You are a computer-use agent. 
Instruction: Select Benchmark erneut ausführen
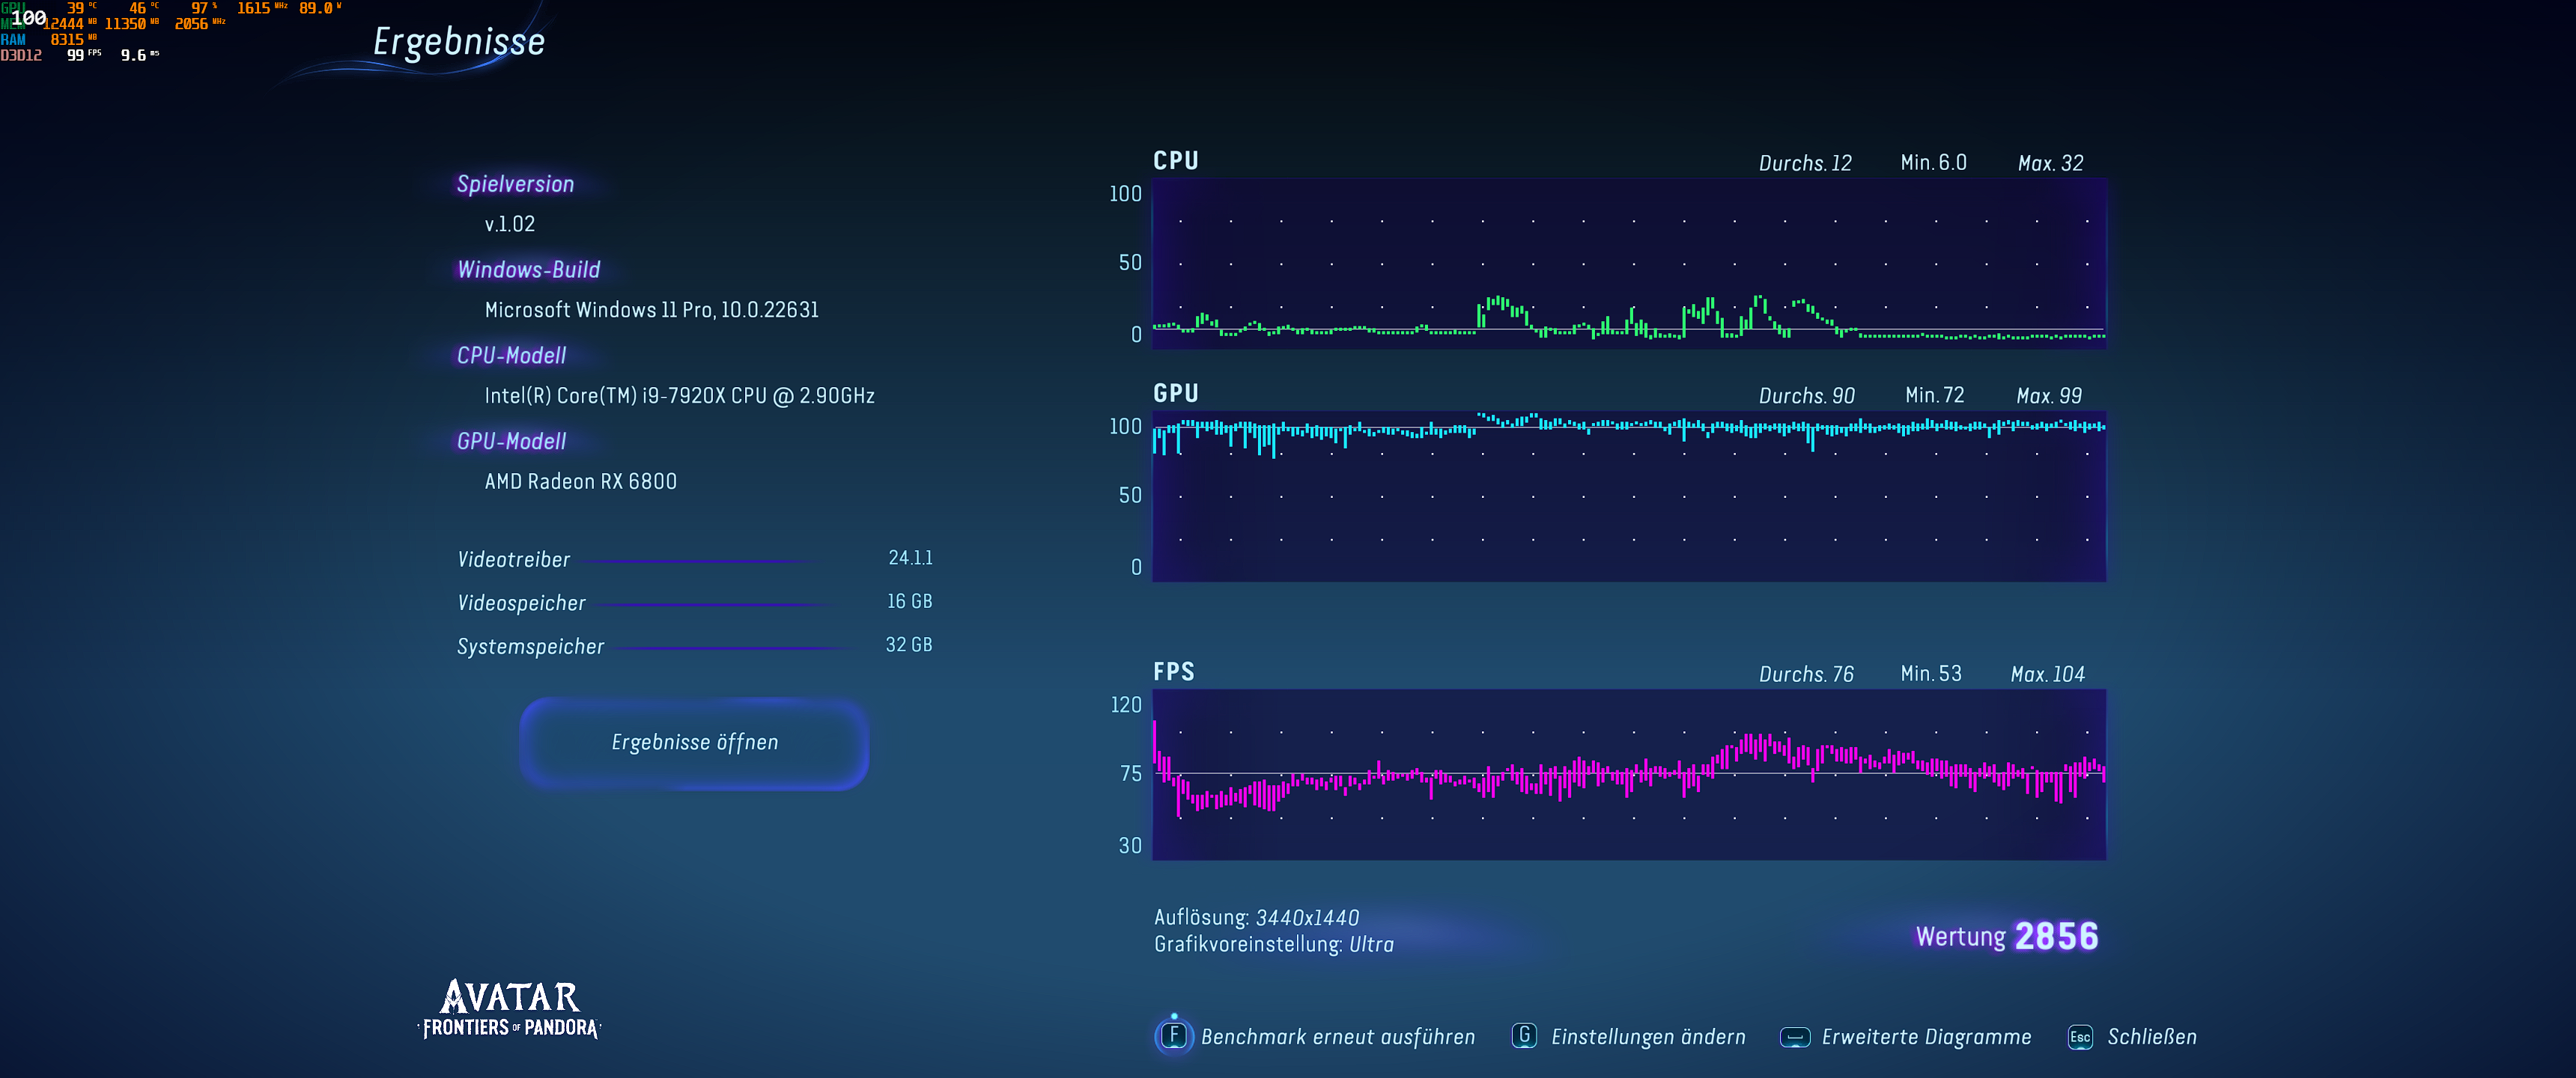1337,1037
